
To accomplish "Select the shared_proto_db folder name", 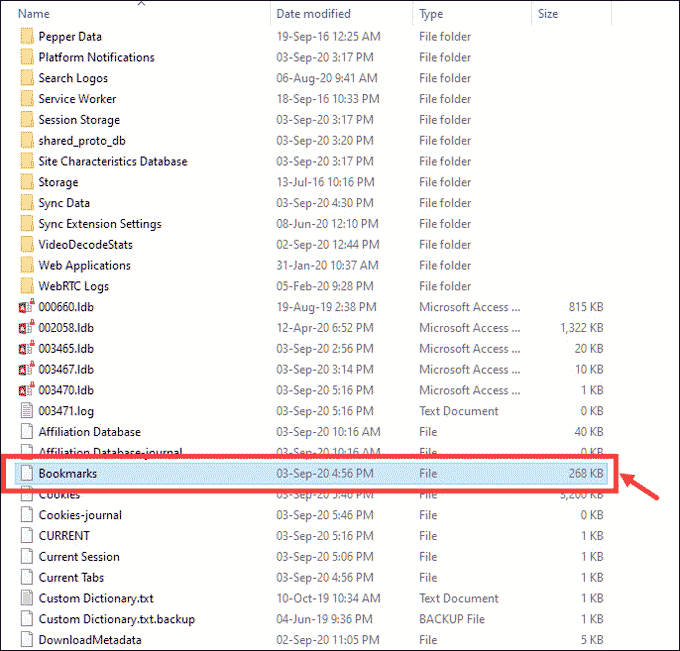I will pyautogui.click(x=82, y=141).
